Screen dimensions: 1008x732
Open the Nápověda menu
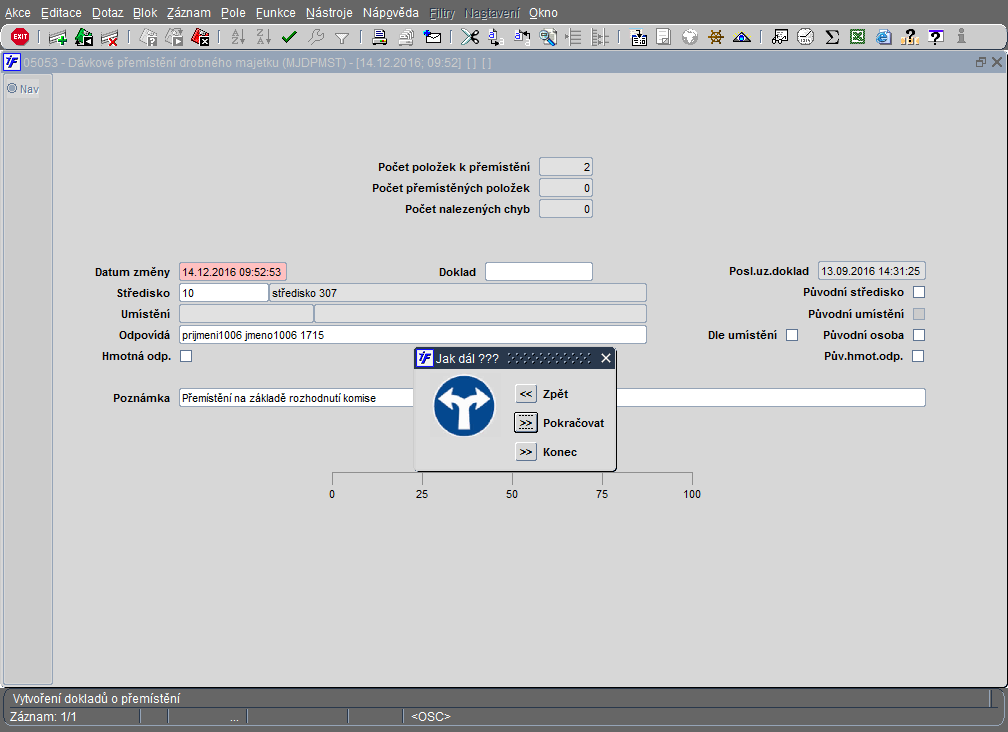click(x=390, y=13)
